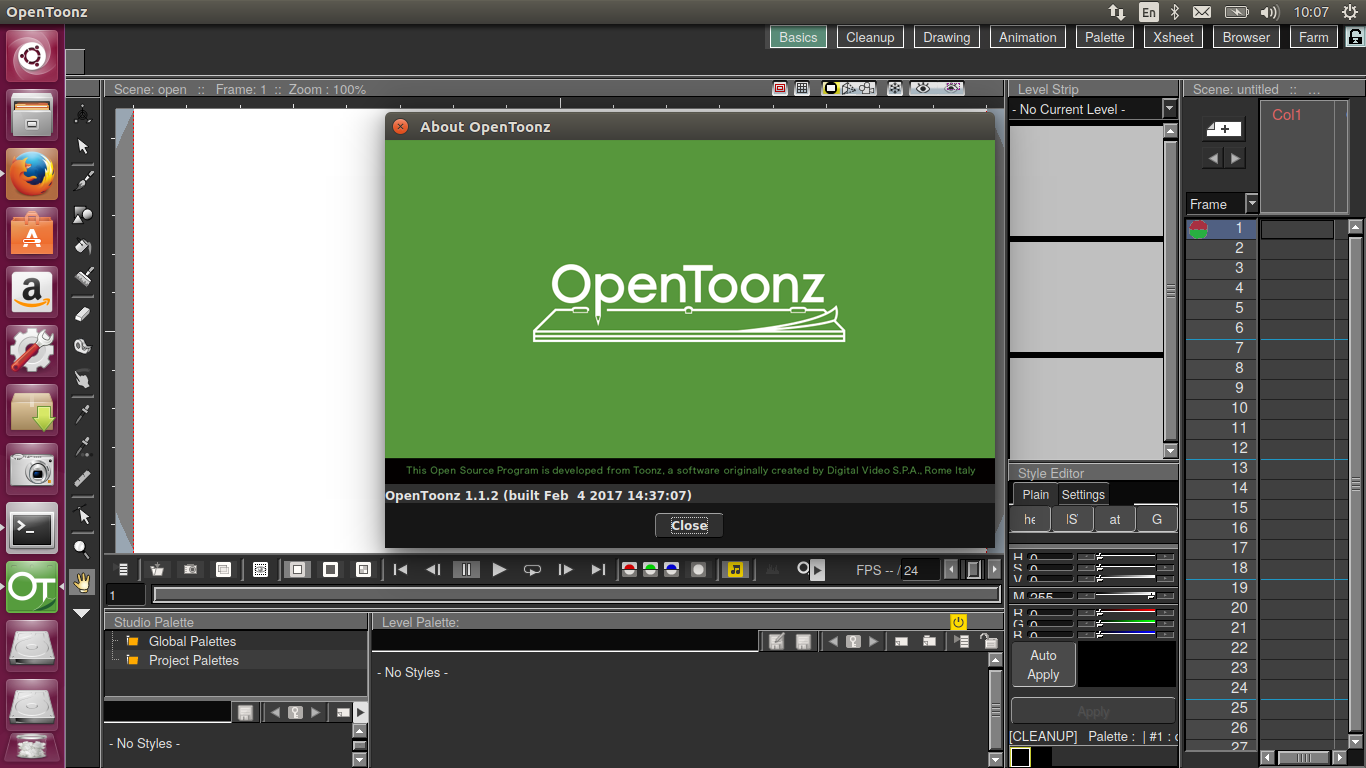Click the New Level icon in Xsheet

(1223, 129)
